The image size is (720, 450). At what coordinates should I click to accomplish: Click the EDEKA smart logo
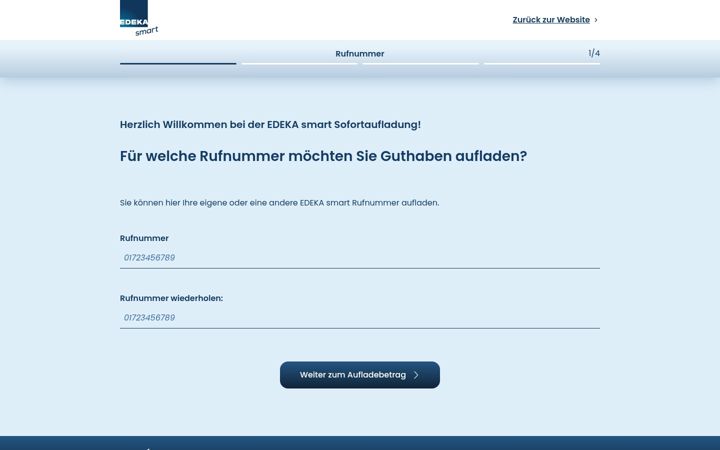pyautogui.click(x=139, y=18)
